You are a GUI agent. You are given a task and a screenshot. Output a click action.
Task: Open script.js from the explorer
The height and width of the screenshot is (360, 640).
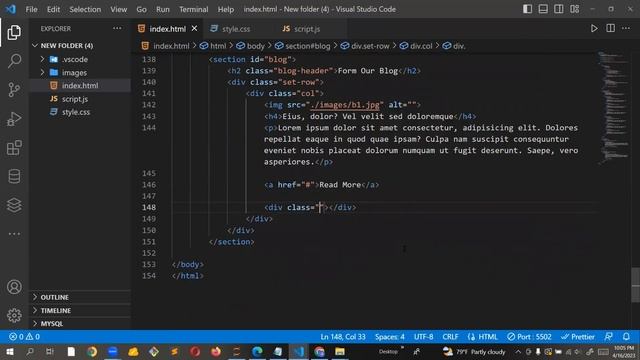75,99
